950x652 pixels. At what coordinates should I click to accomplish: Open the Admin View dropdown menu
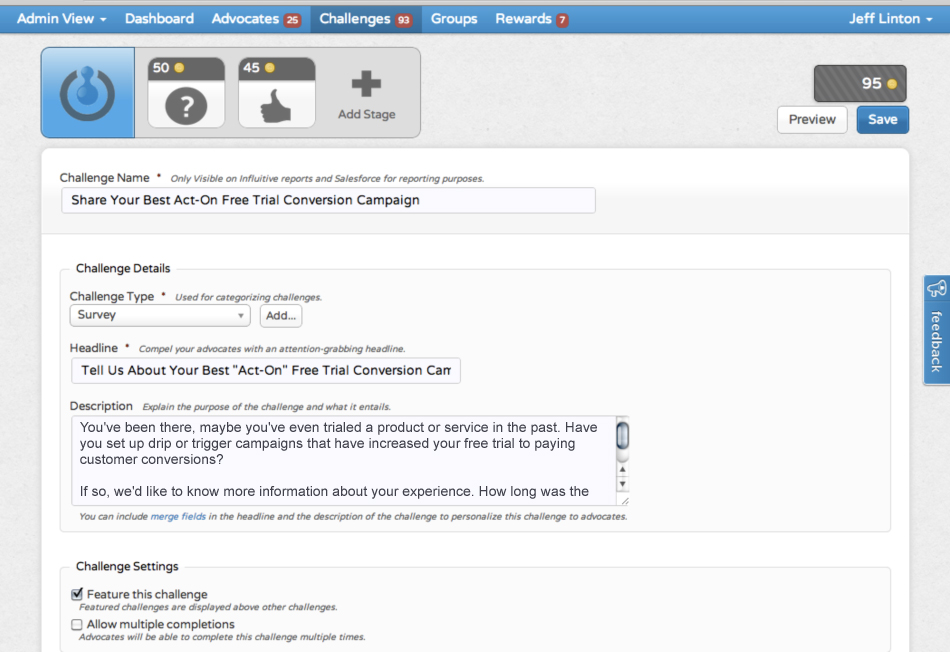(61, 19)
